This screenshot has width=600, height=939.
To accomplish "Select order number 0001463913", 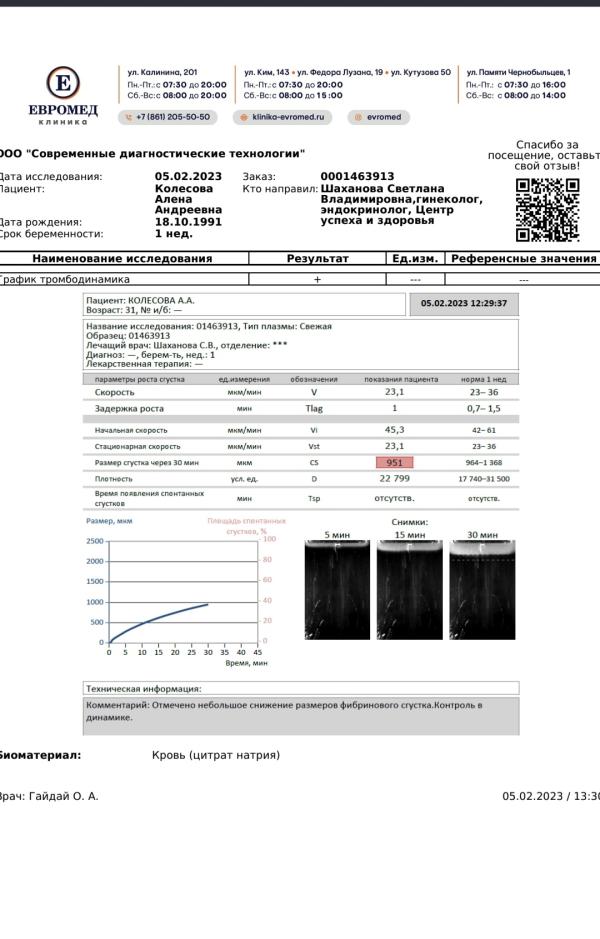I will coord(357,177).
